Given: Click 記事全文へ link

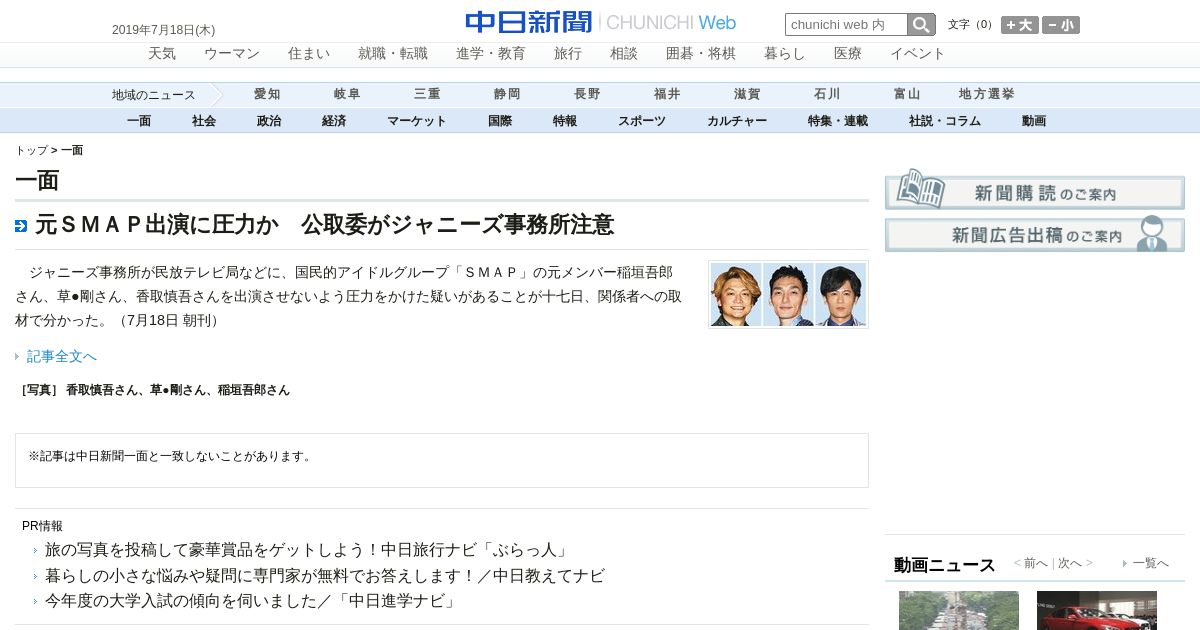Looking at the screenshot, I should tap(62, 356).
